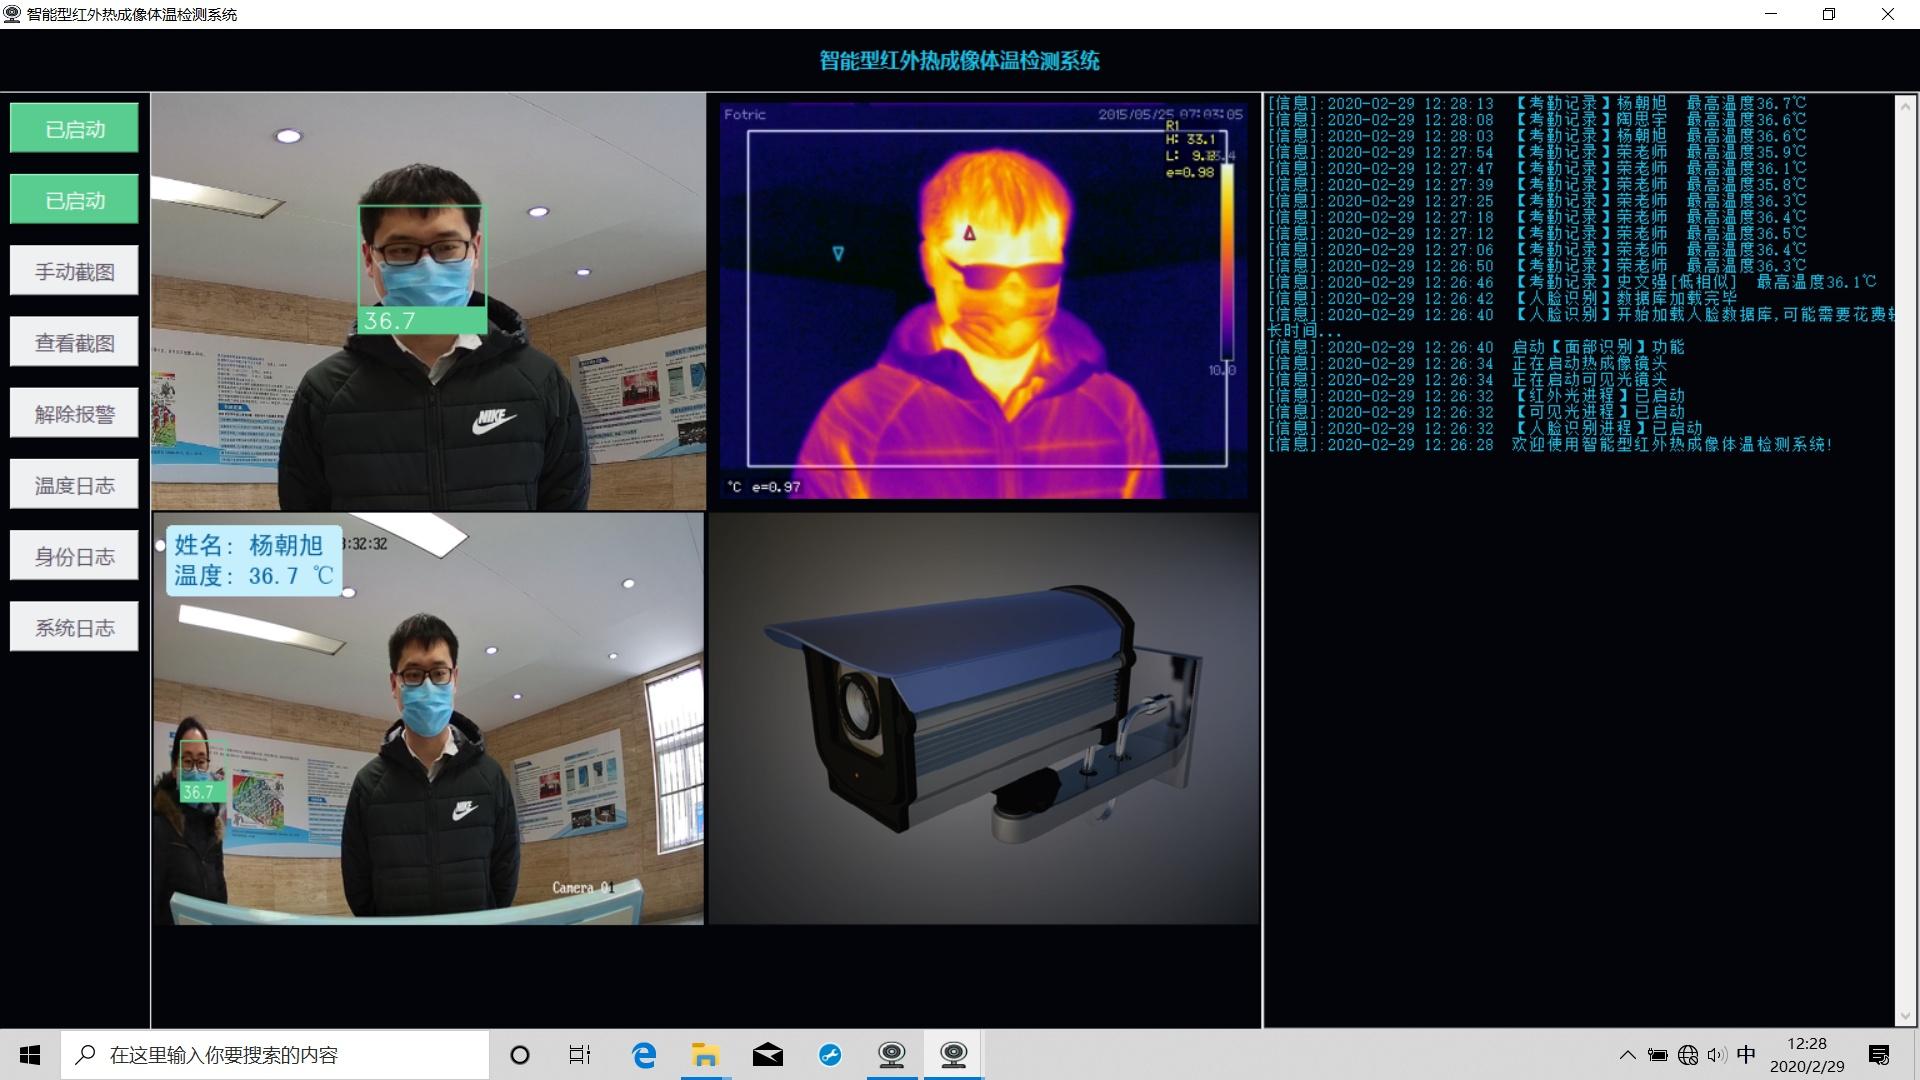
Task: Toggle the first green 已启动 button
Action: 74,129
